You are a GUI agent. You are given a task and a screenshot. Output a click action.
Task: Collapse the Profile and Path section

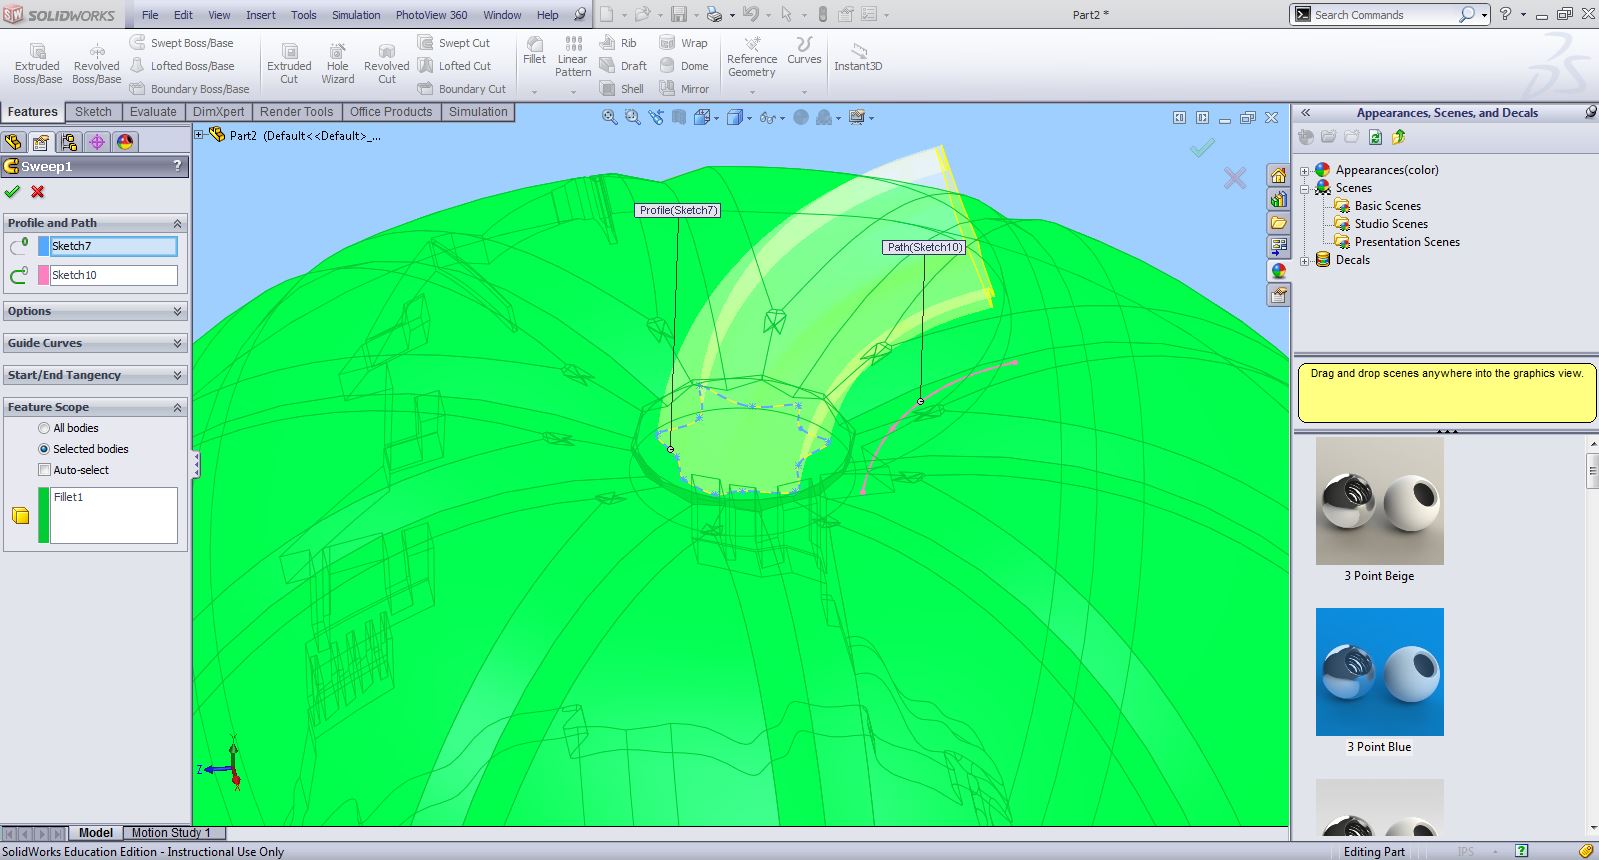pos(178,223)
